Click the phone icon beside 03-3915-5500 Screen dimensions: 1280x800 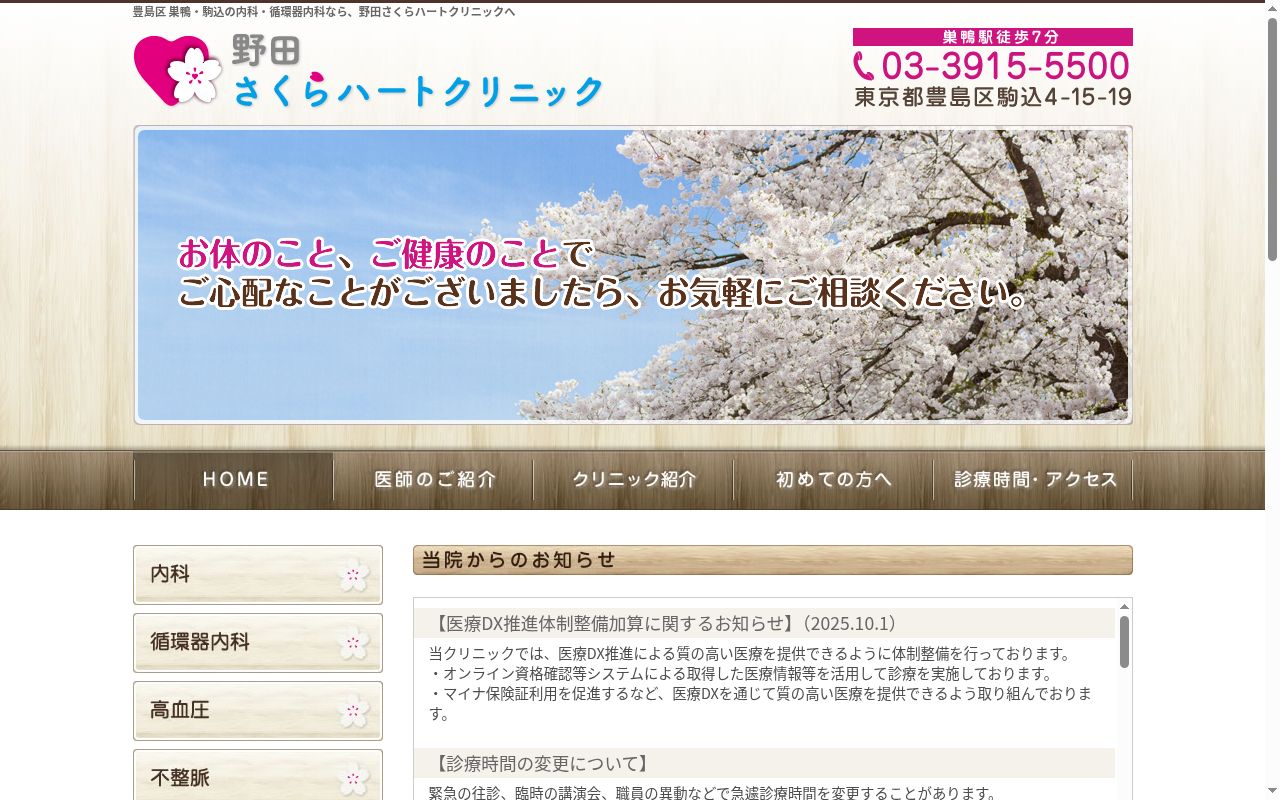(864, 66)
